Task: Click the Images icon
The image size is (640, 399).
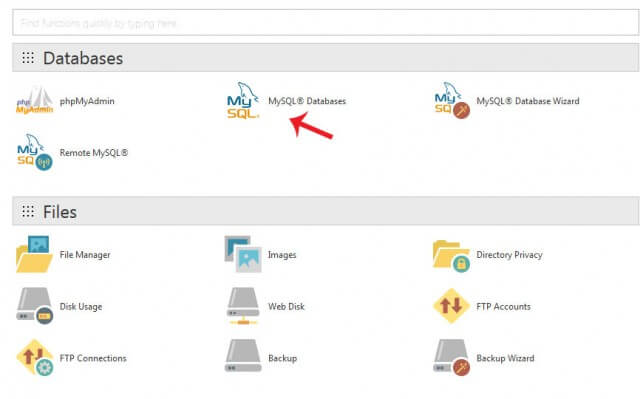Action: point(243,254)
